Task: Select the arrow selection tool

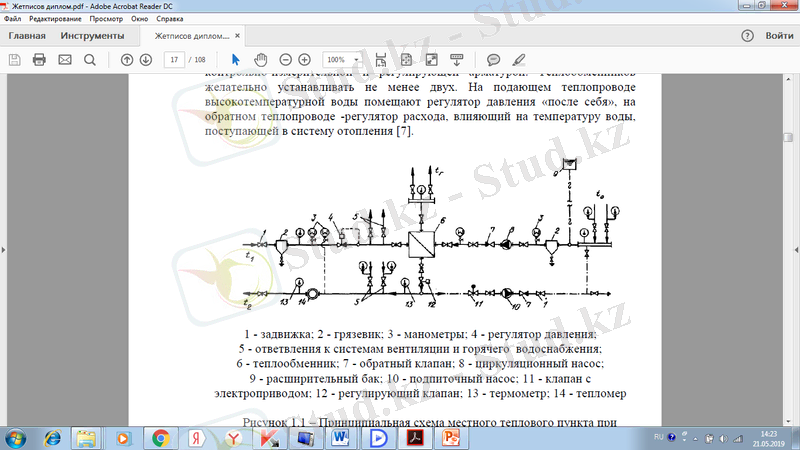Action: pyautogui.click(x=236, y=60)
